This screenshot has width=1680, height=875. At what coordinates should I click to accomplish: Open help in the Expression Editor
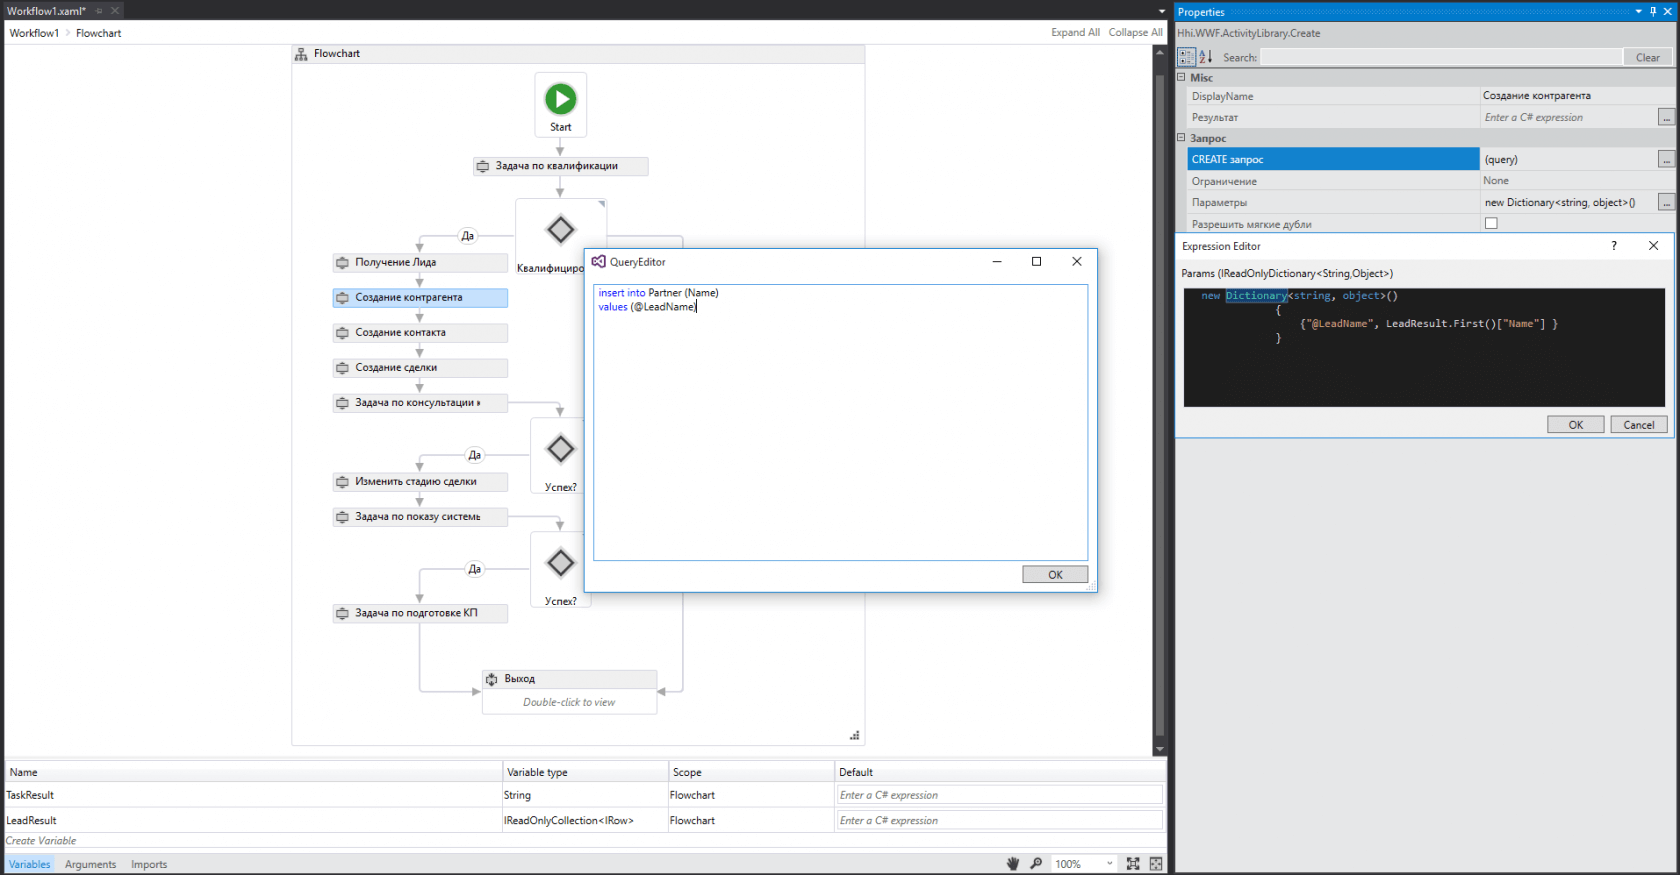(1614, 246)
